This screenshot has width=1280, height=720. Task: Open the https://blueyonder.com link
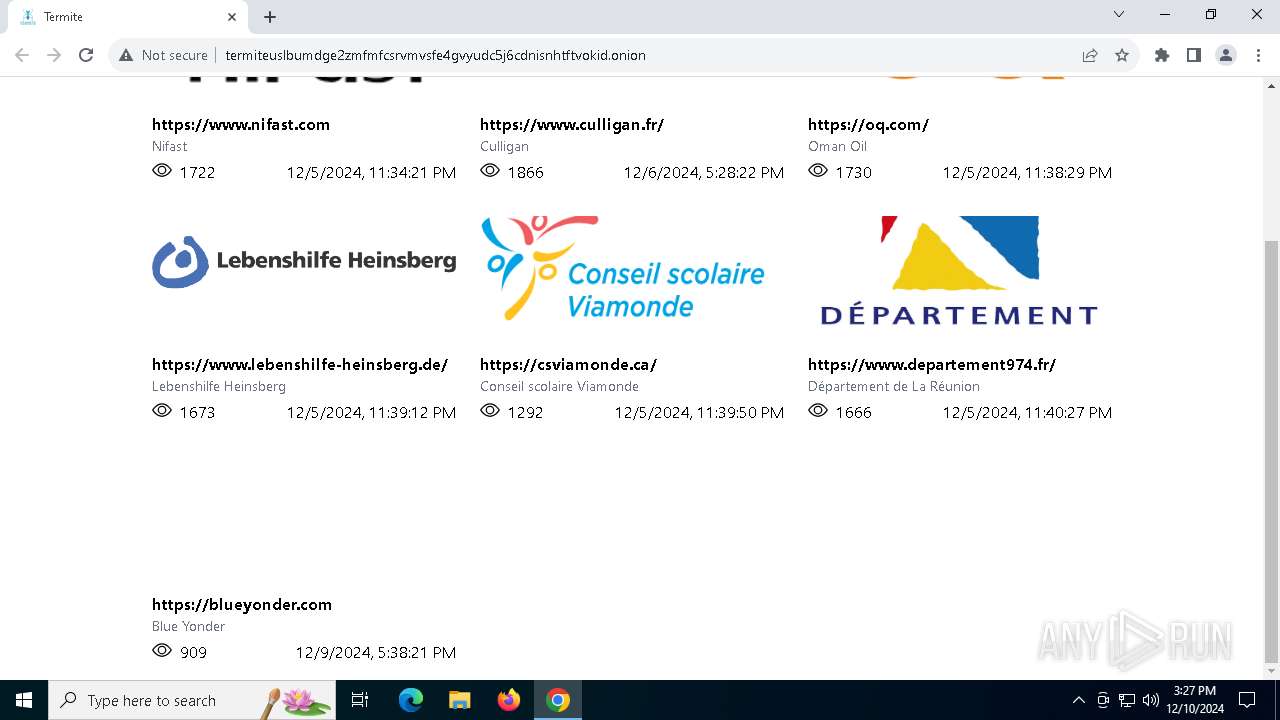click(x=242, y=604)
